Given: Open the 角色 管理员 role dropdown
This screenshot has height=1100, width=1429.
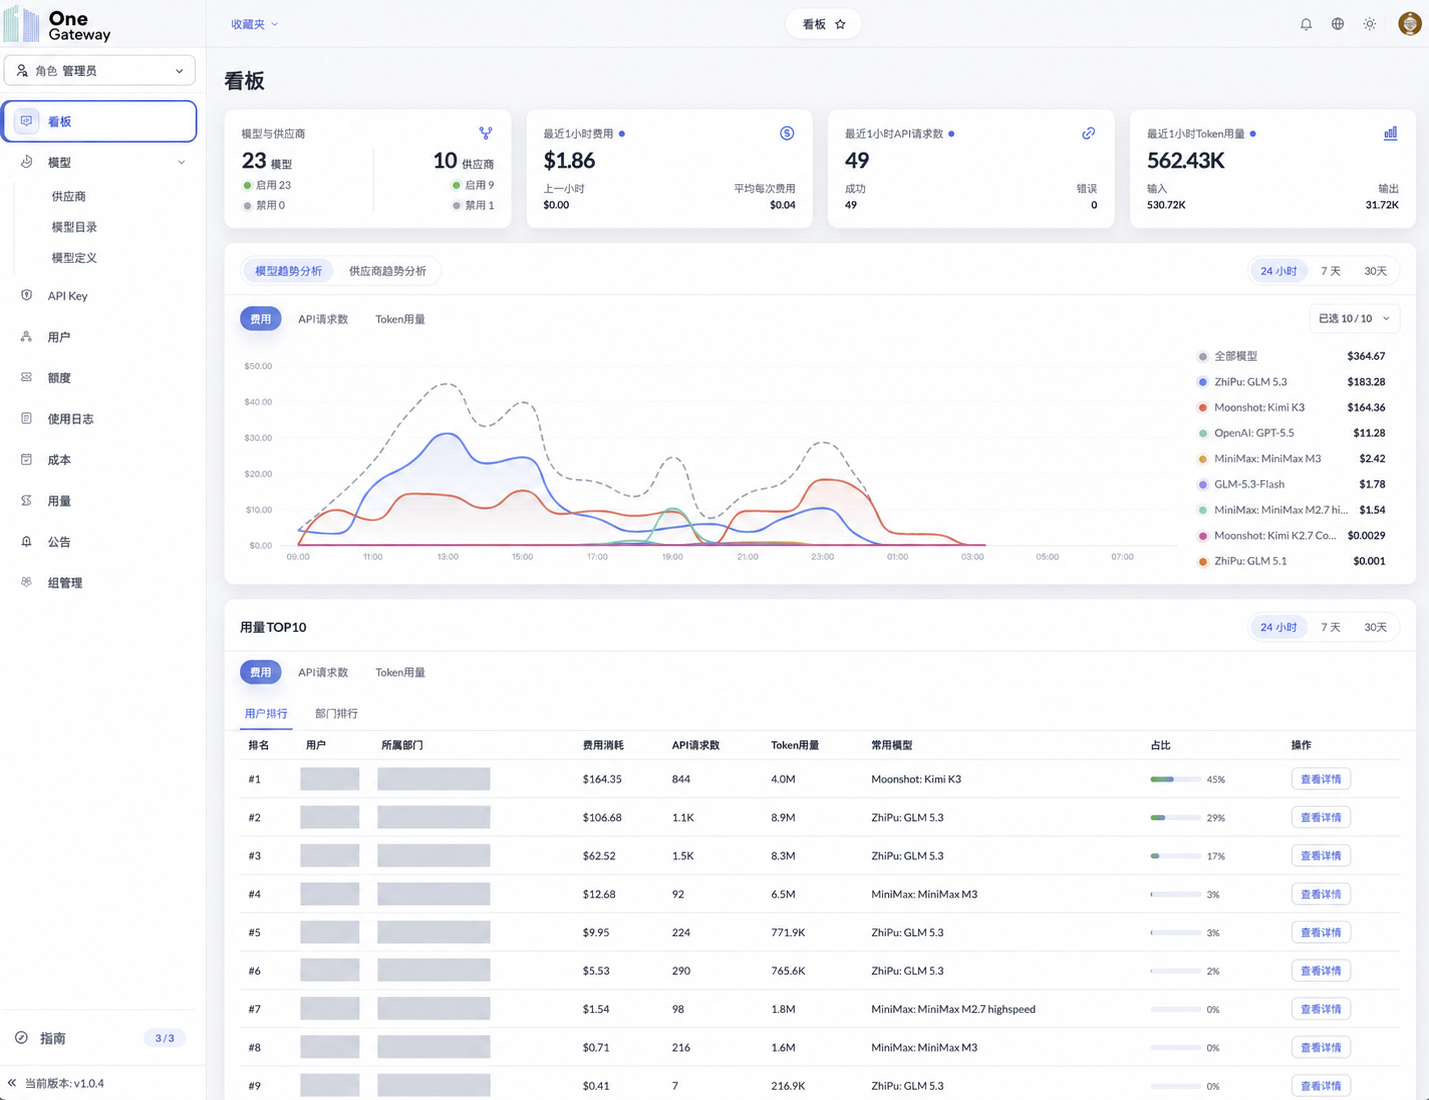Looking at the screenshot, I should tap(100, 71).
